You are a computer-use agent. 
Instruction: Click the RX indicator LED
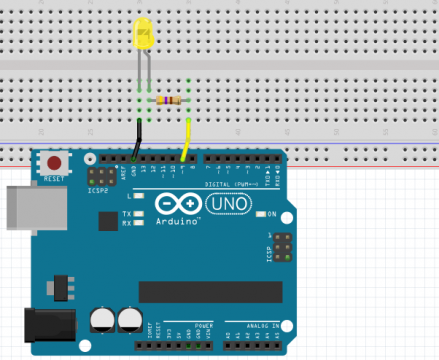click(139, 223)
